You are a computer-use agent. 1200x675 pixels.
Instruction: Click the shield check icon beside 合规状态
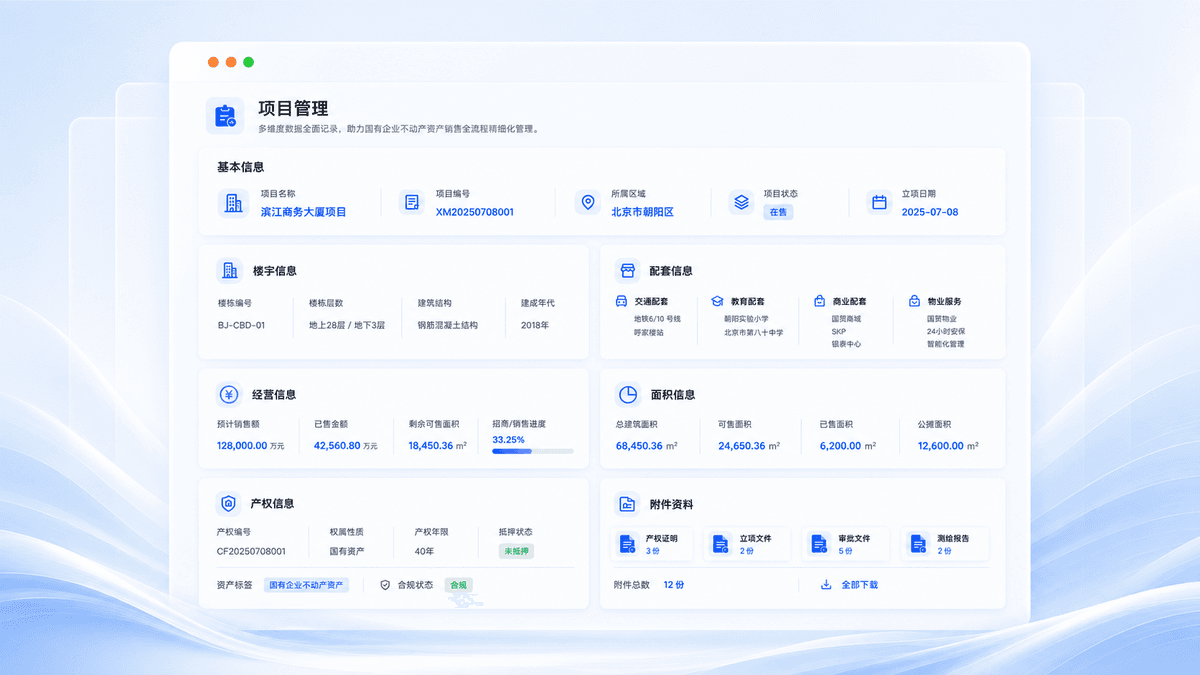click(x=385, y=585)
